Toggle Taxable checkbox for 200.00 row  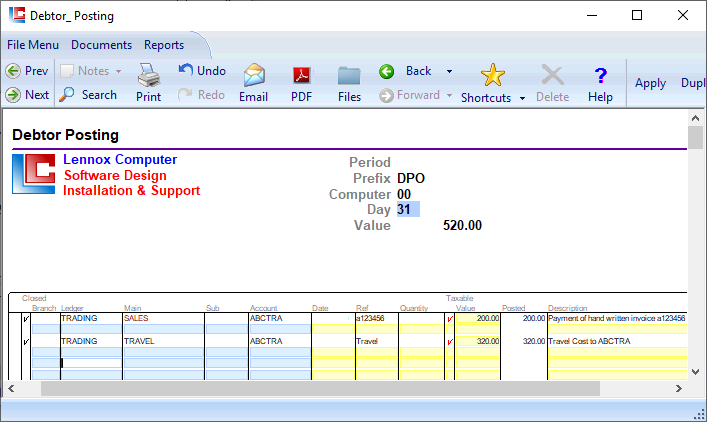(450, 319)
